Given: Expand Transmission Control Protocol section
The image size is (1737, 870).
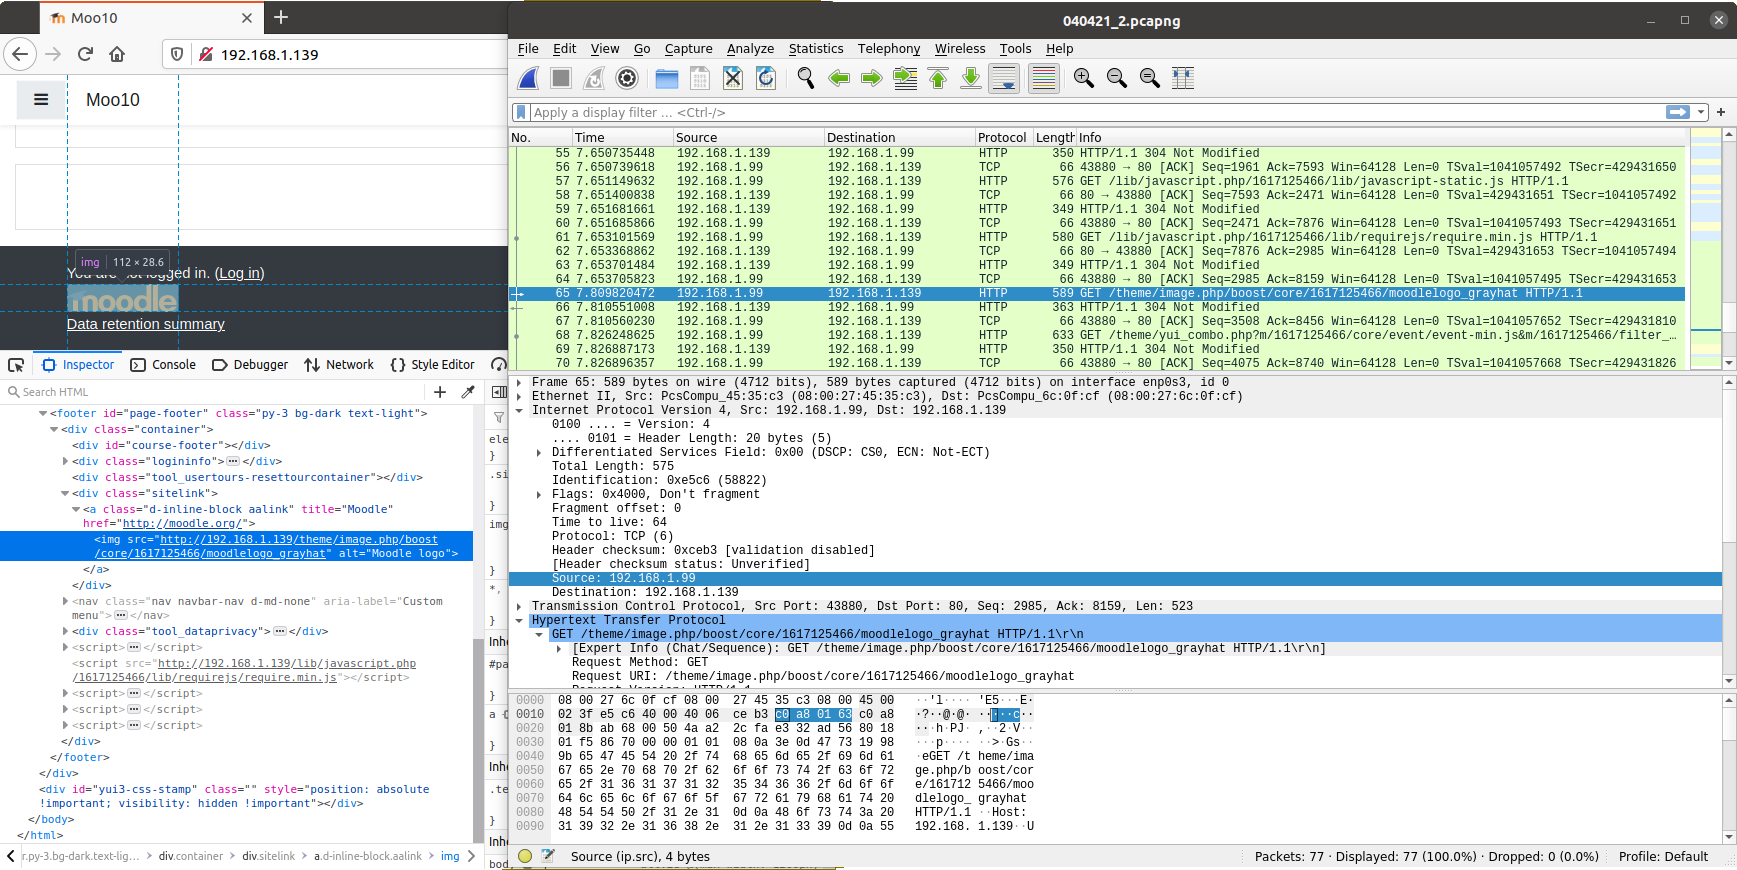Looking at the screenshot, I should (519, 606).
